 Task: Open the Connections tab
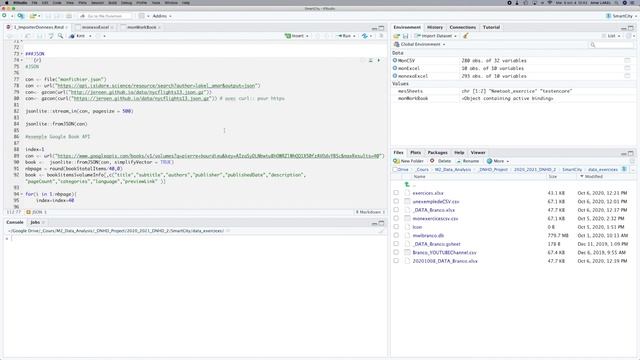click(462, 27)
